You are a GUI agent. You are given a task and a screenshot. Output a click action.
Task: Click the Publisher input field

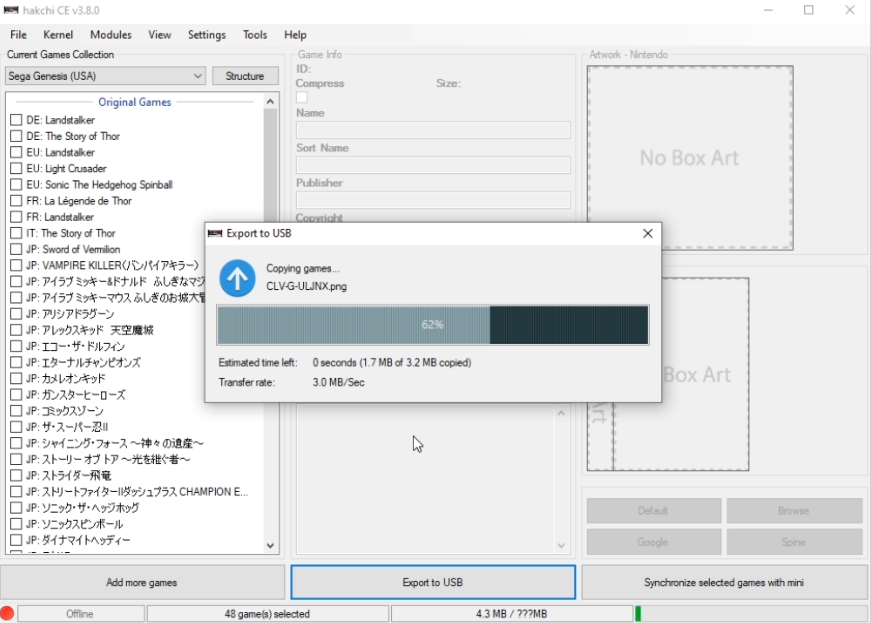click(x=433, y=200)
